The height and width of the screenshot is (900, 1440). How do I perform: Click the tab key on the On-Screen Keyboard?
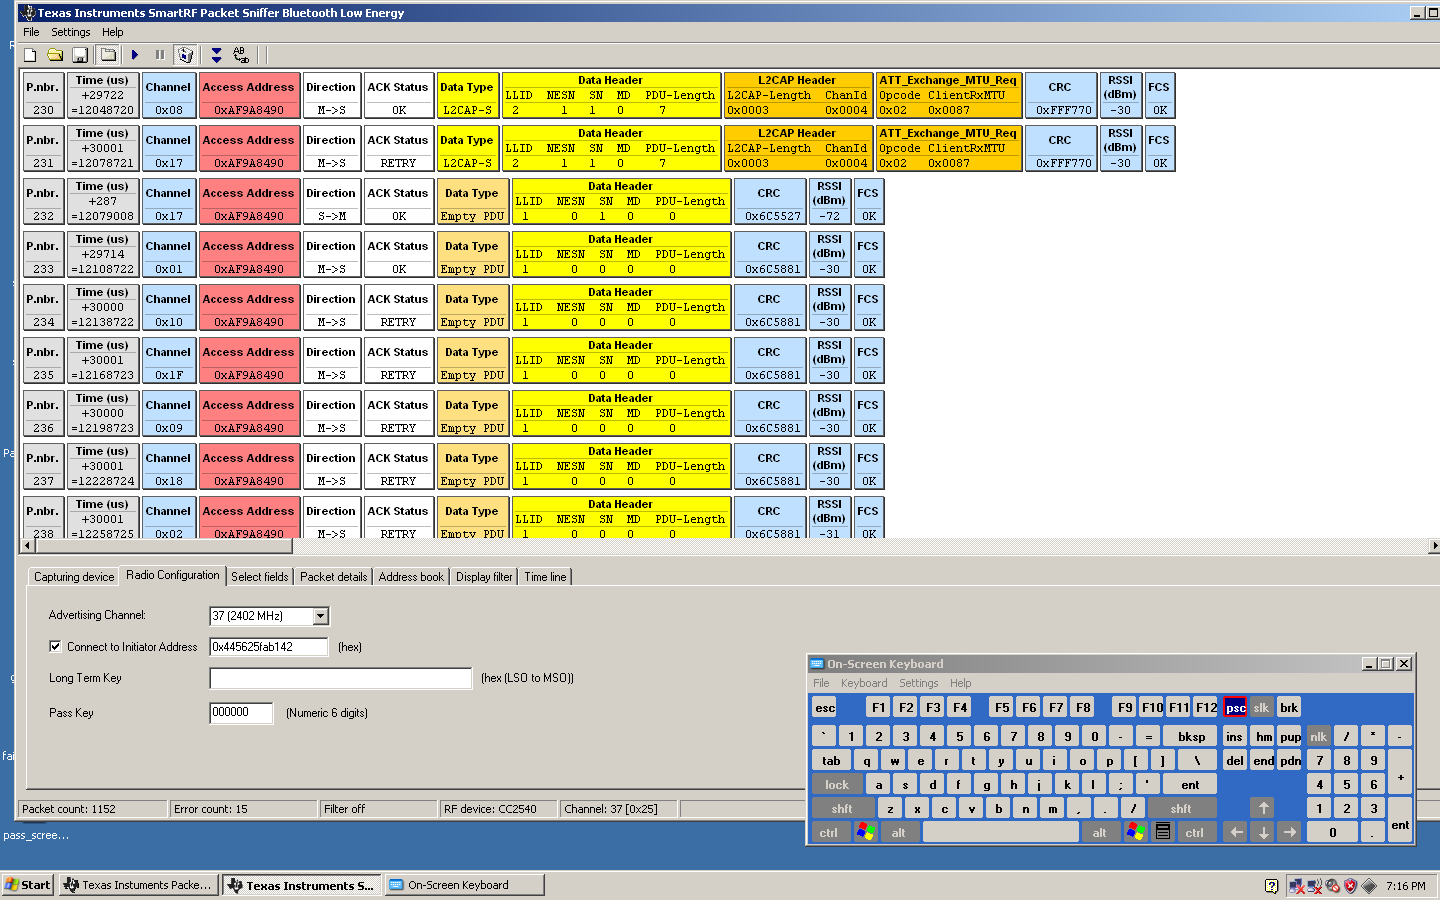click(x=831, y=761)
